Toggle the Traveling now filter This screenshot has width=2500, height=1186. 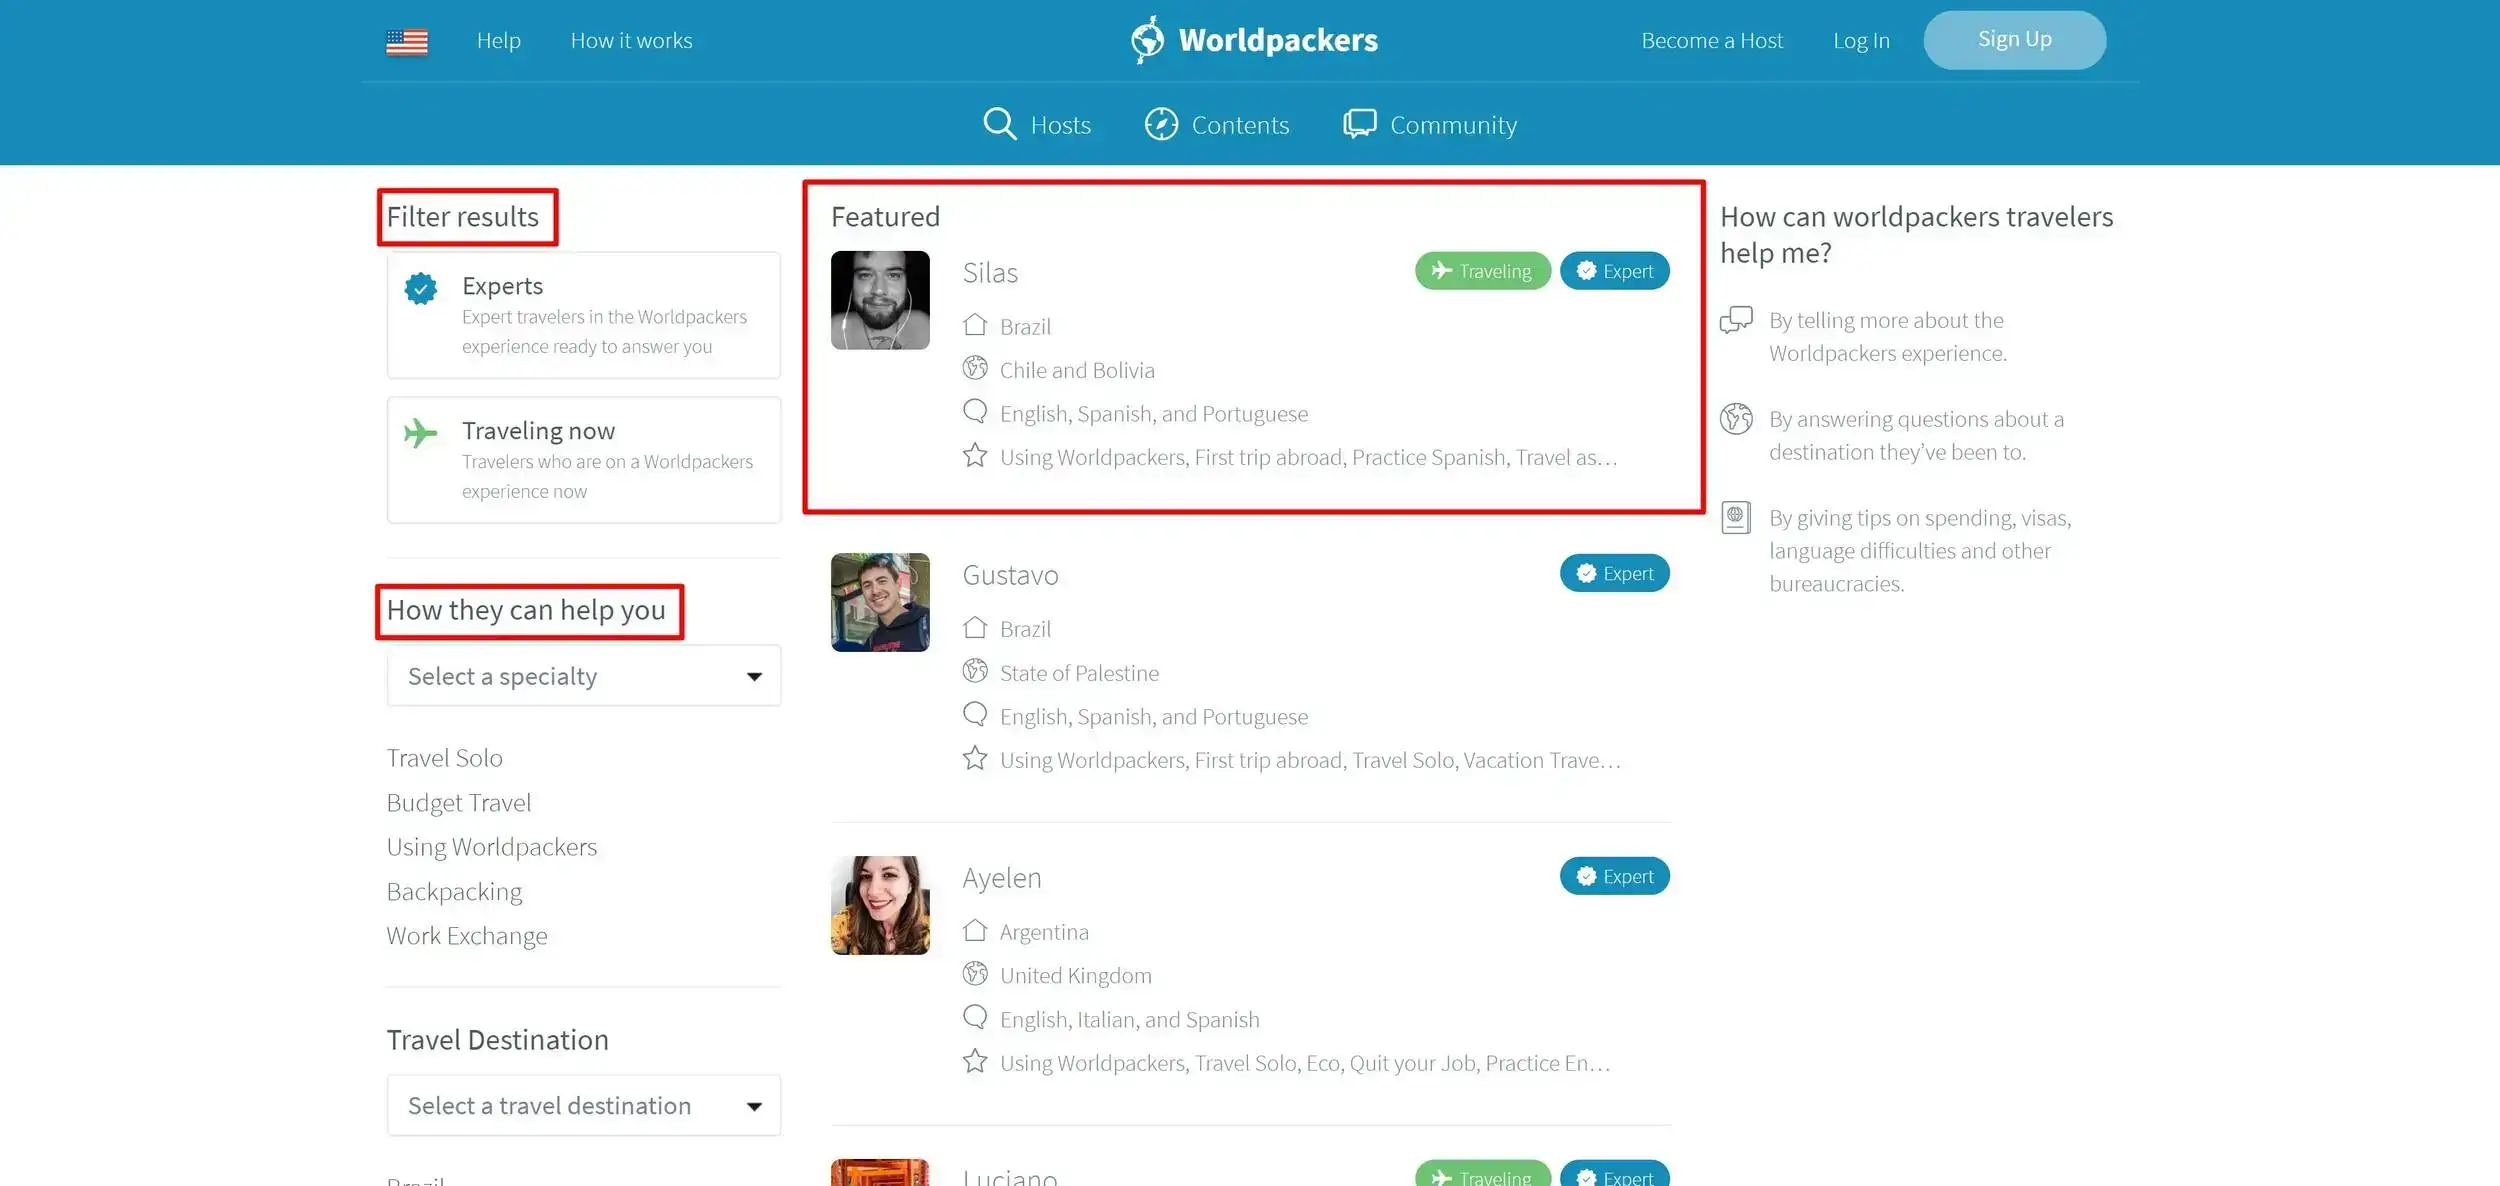(583, 460)
